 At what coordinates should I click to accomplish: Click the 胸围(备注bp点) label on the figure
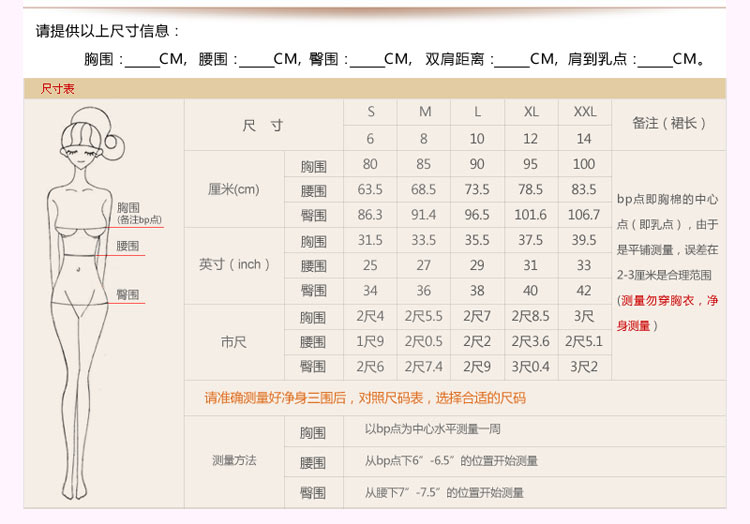tap(139, 213)
